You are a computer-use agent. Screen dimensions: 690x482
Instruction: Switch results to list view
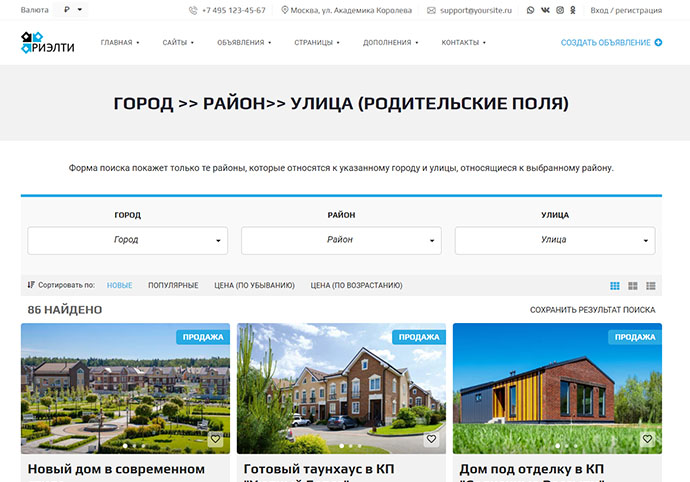coord(650,286)
